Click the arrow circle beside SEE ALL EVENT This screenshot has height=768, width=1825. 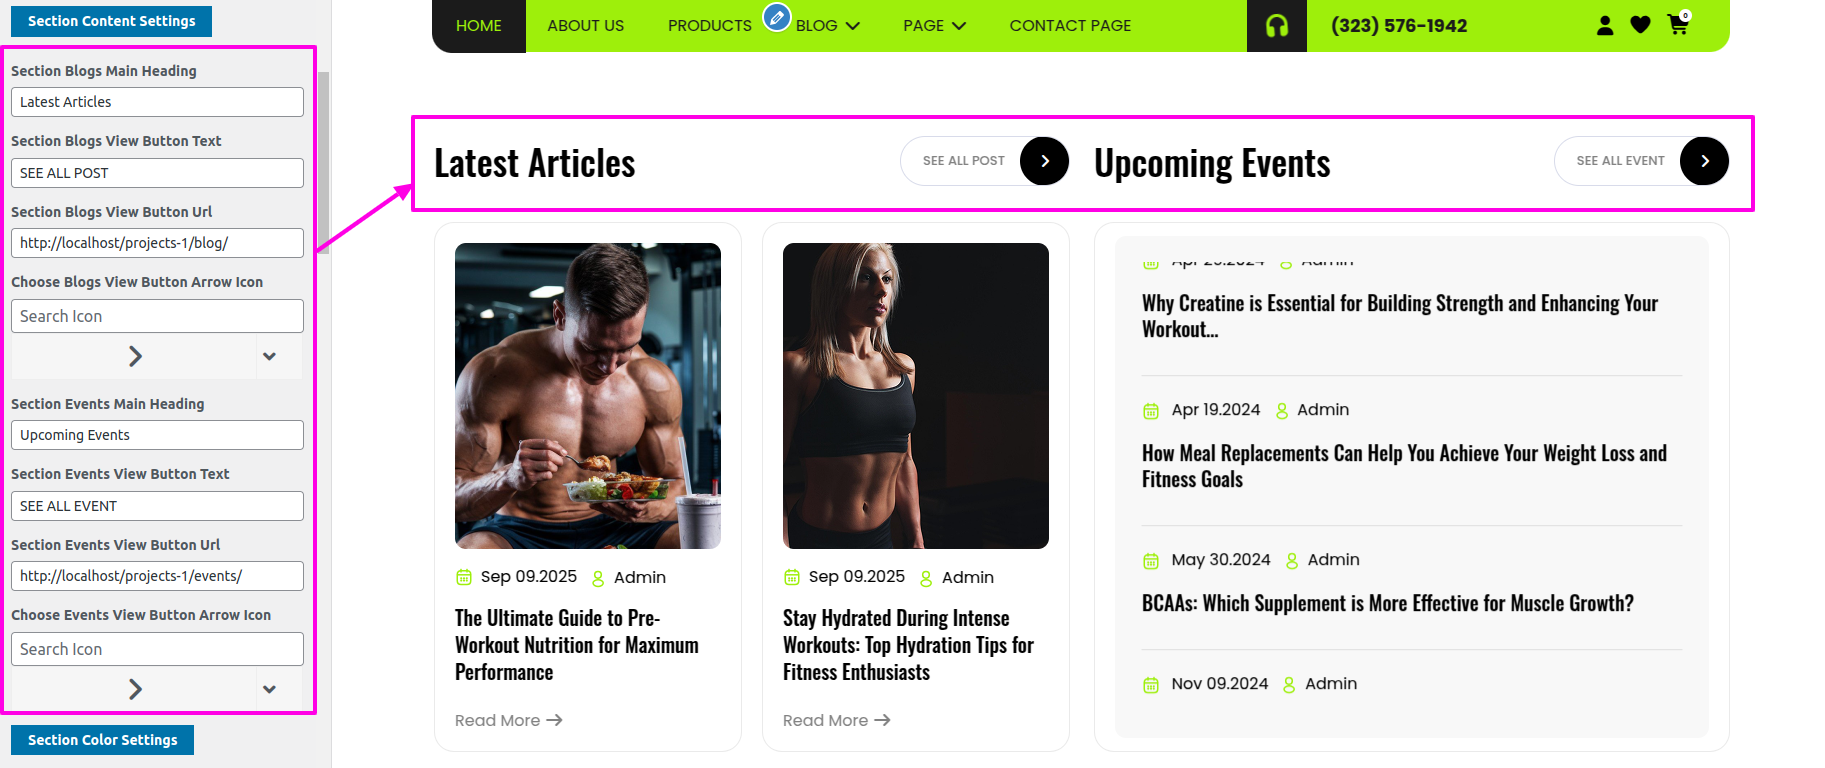click(1704, 161)
